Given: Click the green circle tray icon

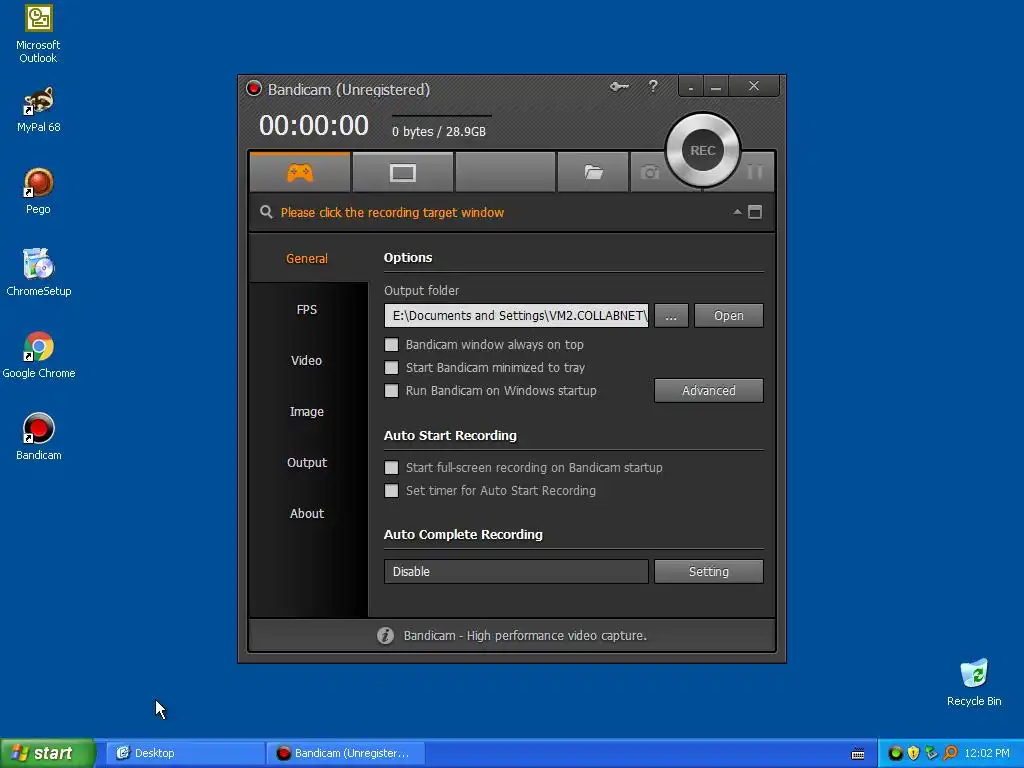Looking at the screenshot, I should pos(895,753).
